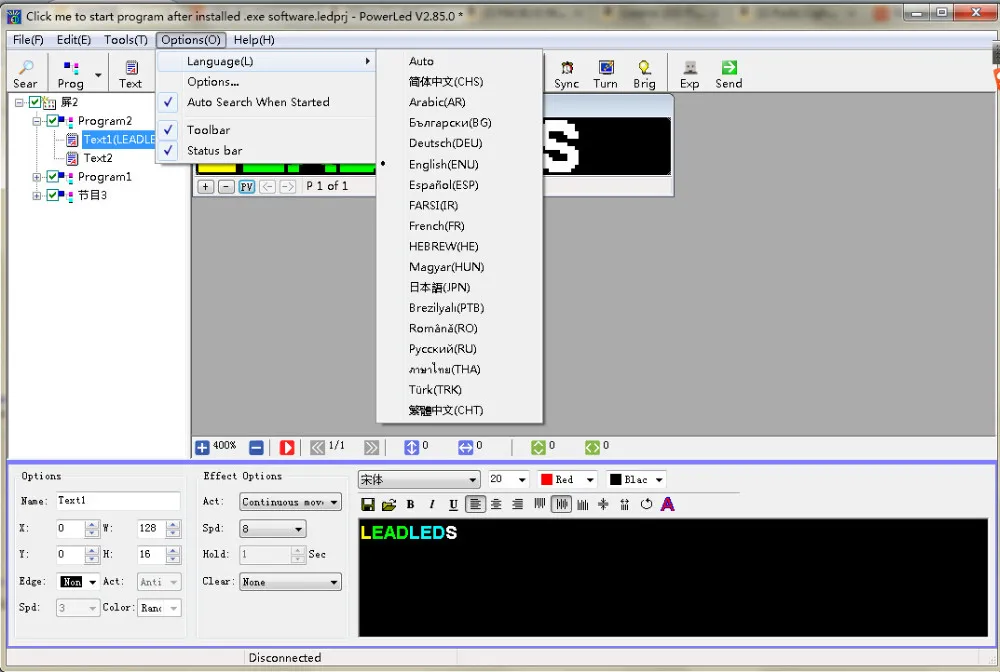
Task: Select Deutsch(DEU) from language list
Action: pyautogui.click(x=446, y=143)
